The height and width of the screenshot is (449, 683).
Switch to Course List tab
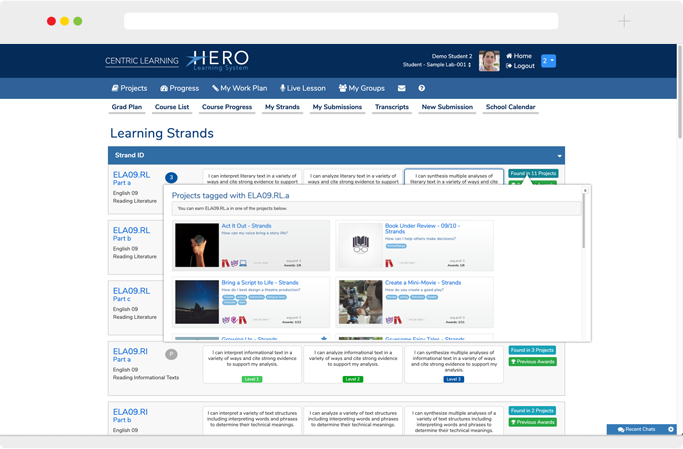click(172, 107)
